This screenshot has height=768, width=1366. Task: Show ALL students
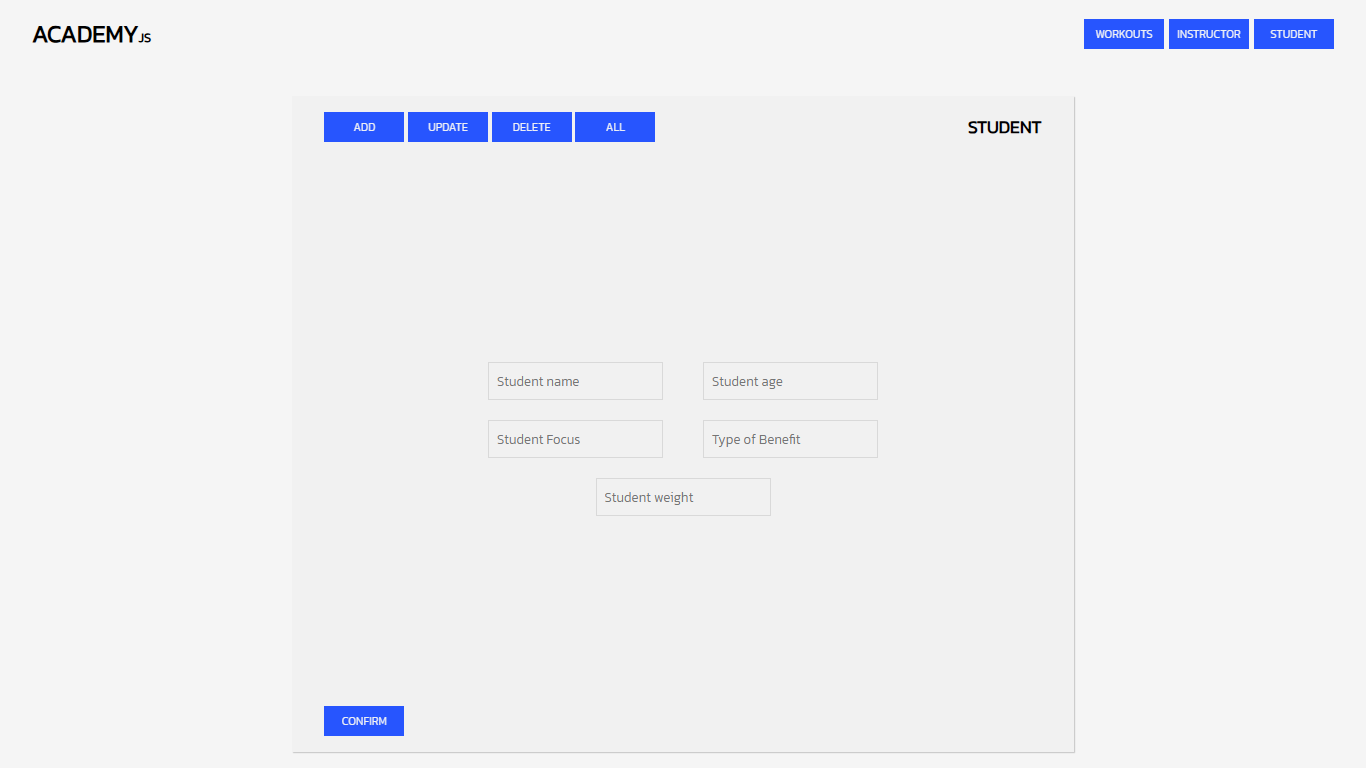point(615,127)
